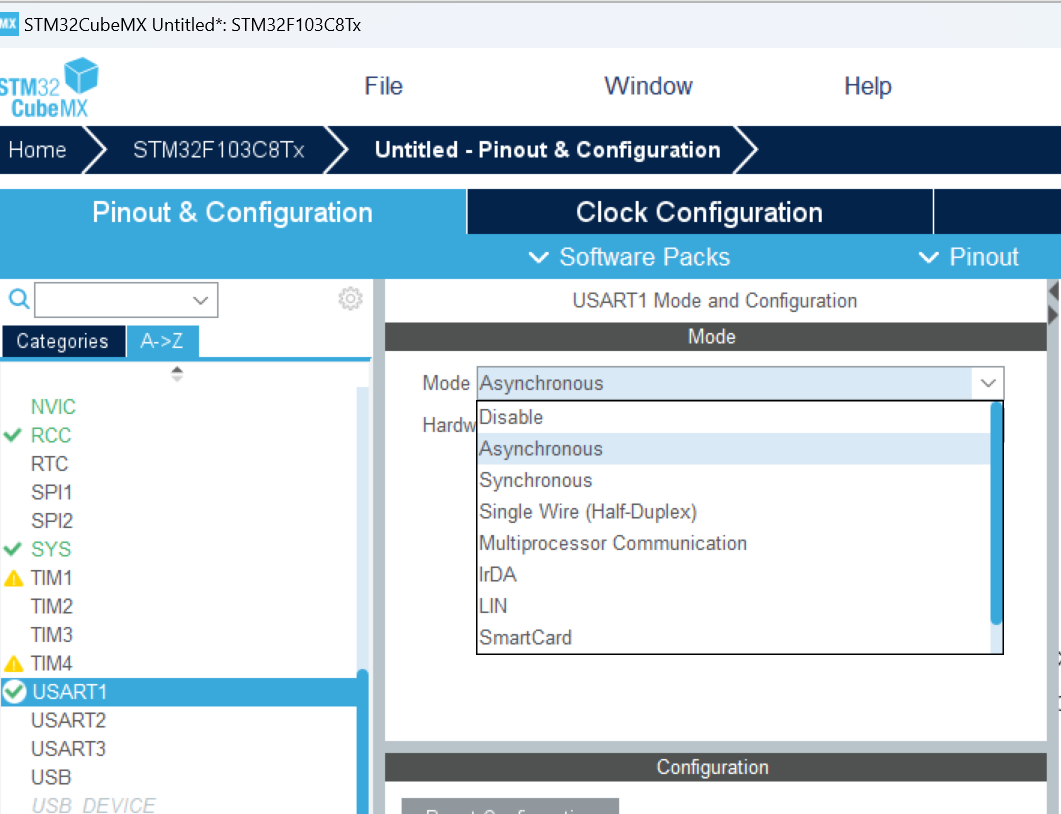Choose Multiprocessor Communication mode
Screen dimensions: 1061x814
733,543
